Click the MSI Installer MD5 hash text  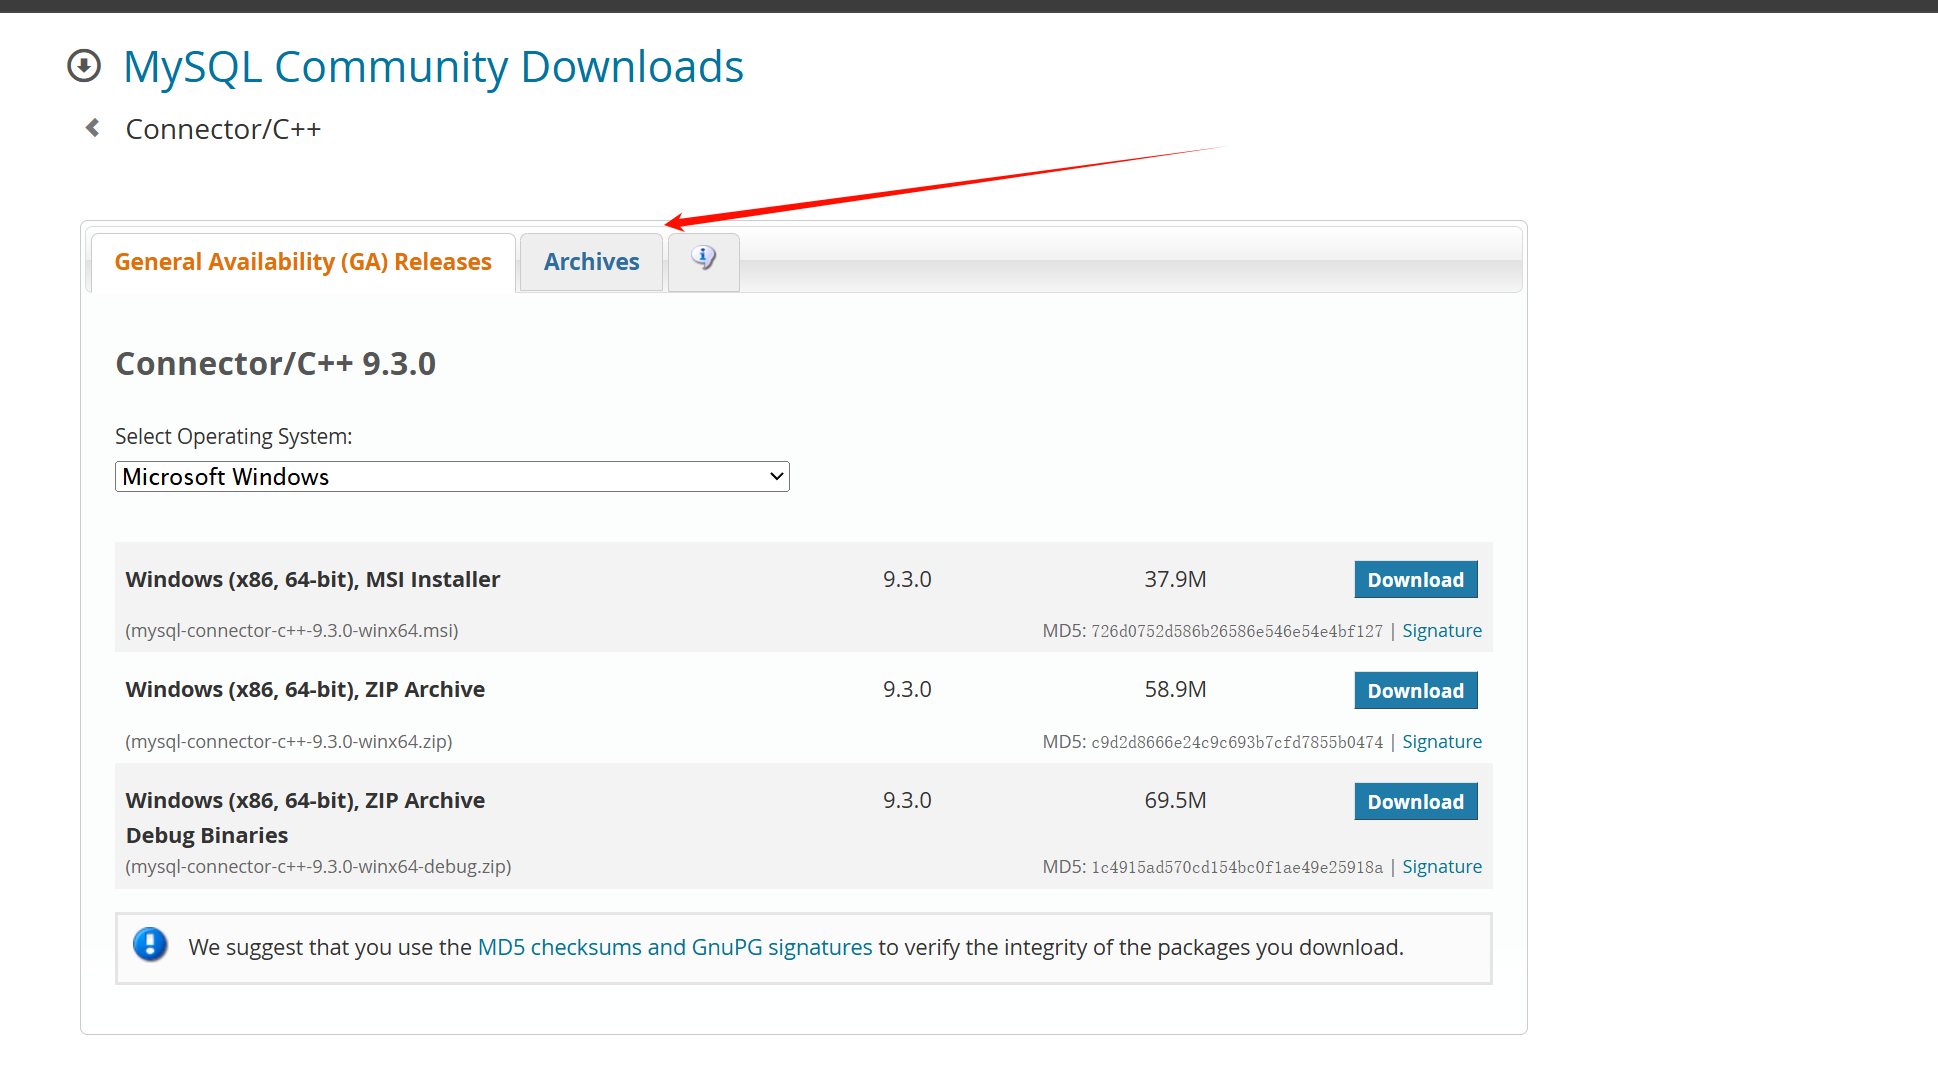1236,632
